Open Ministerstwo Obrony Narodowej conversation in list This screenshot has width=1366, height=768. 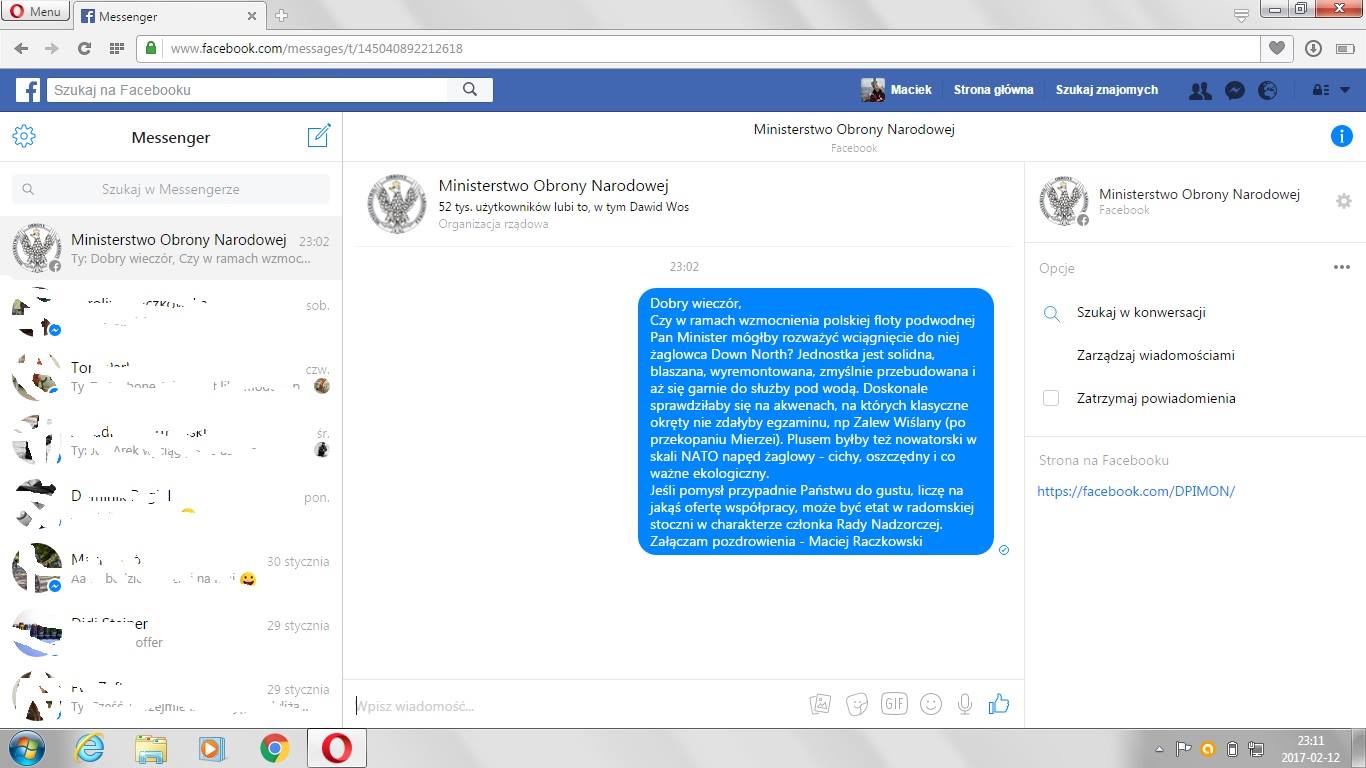pos(170,248)
